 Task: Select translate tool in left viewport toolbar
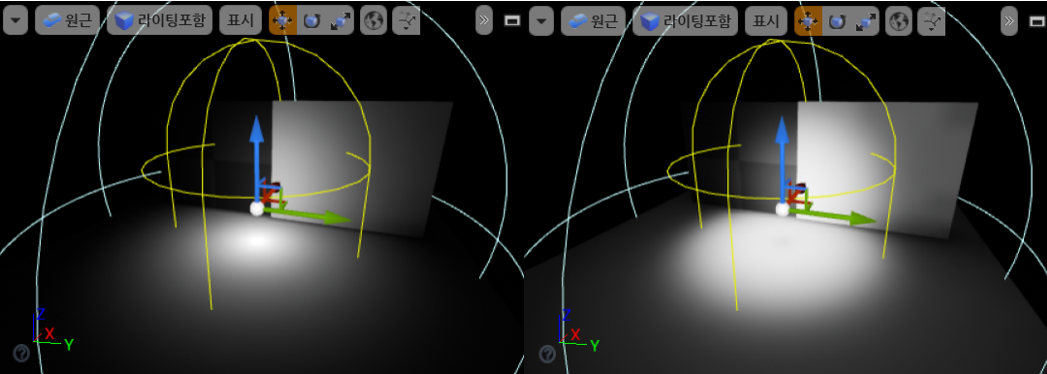click(283, 21)
